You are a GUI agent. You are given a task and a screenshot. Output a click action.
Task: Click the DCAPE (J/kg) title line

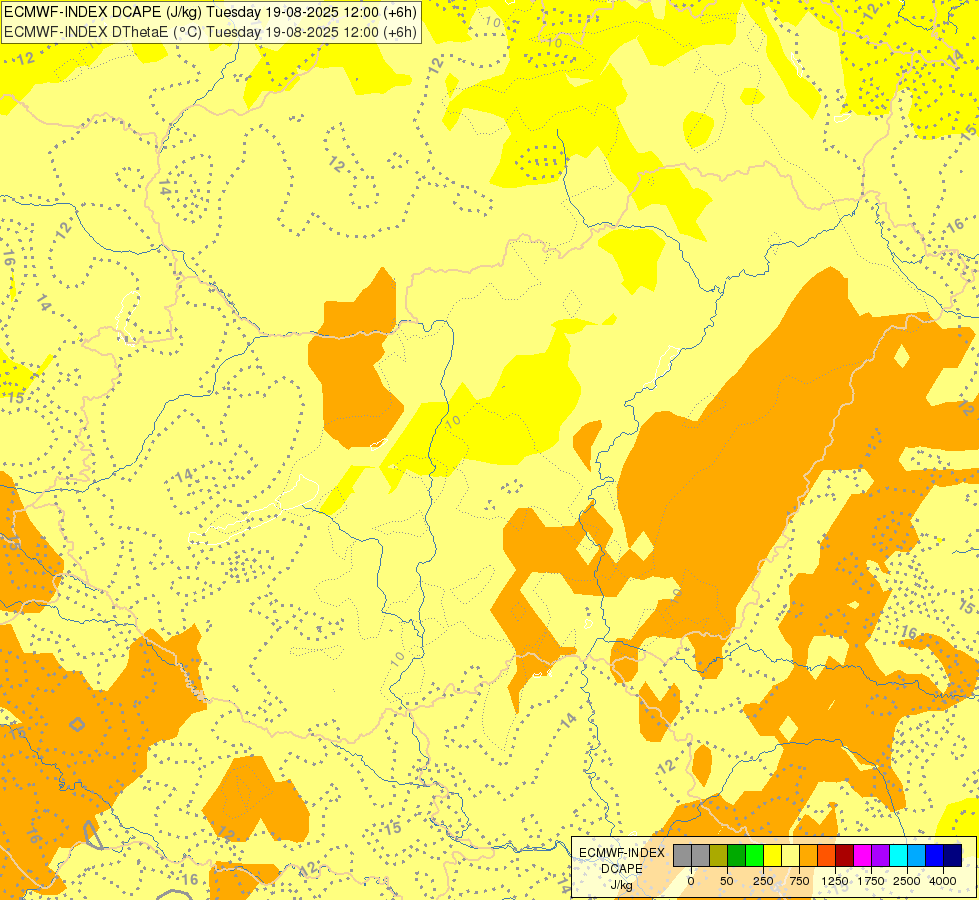point(210,11)
